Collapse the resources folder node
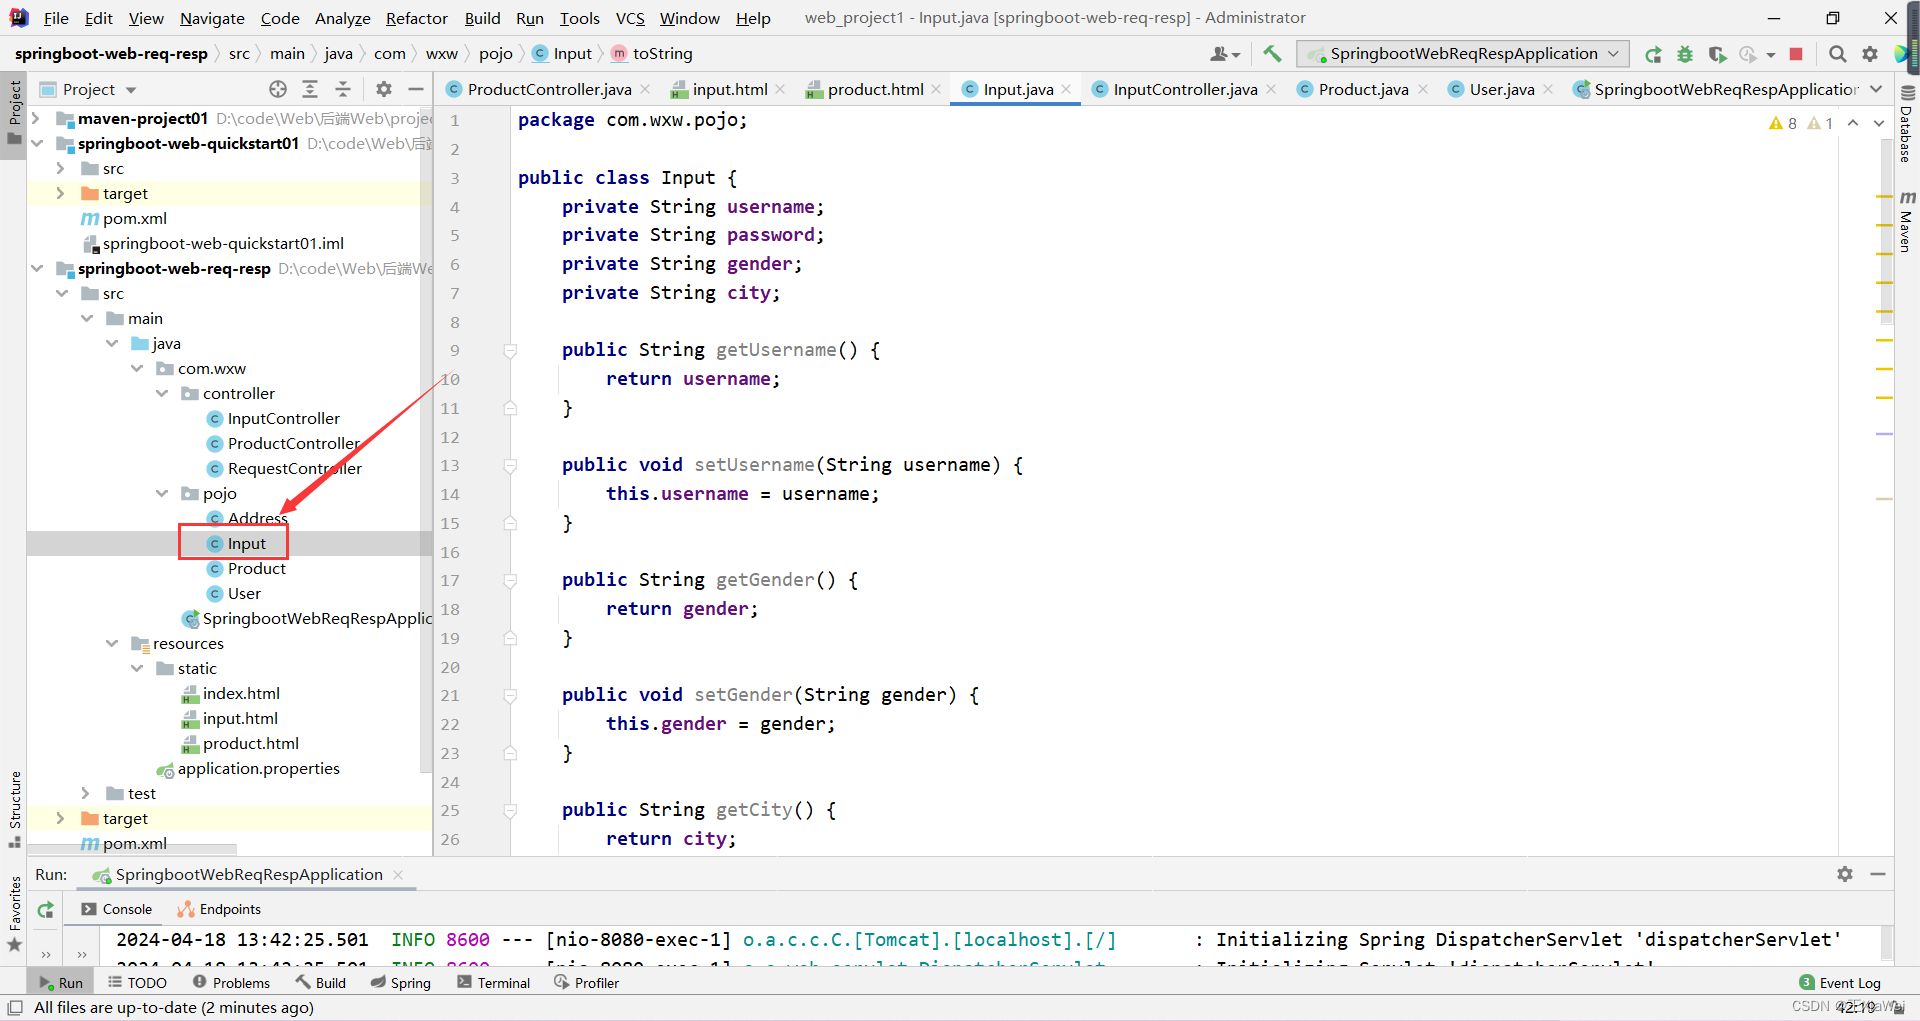Screen dimensions: 1920x1021 click(112, 644)
